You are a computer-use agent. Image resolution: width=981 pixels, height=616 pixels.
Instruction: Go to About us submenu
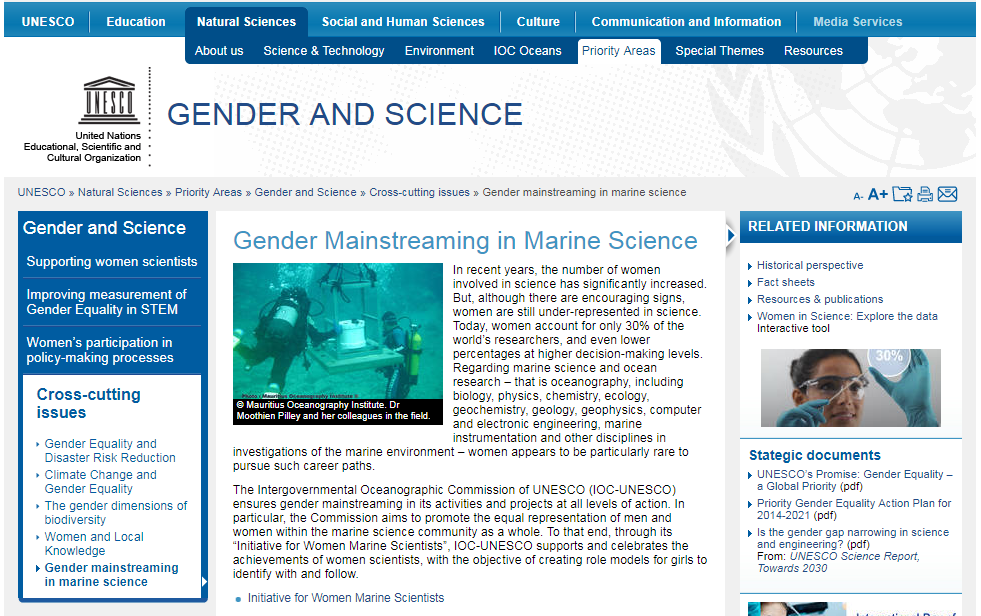219,51
